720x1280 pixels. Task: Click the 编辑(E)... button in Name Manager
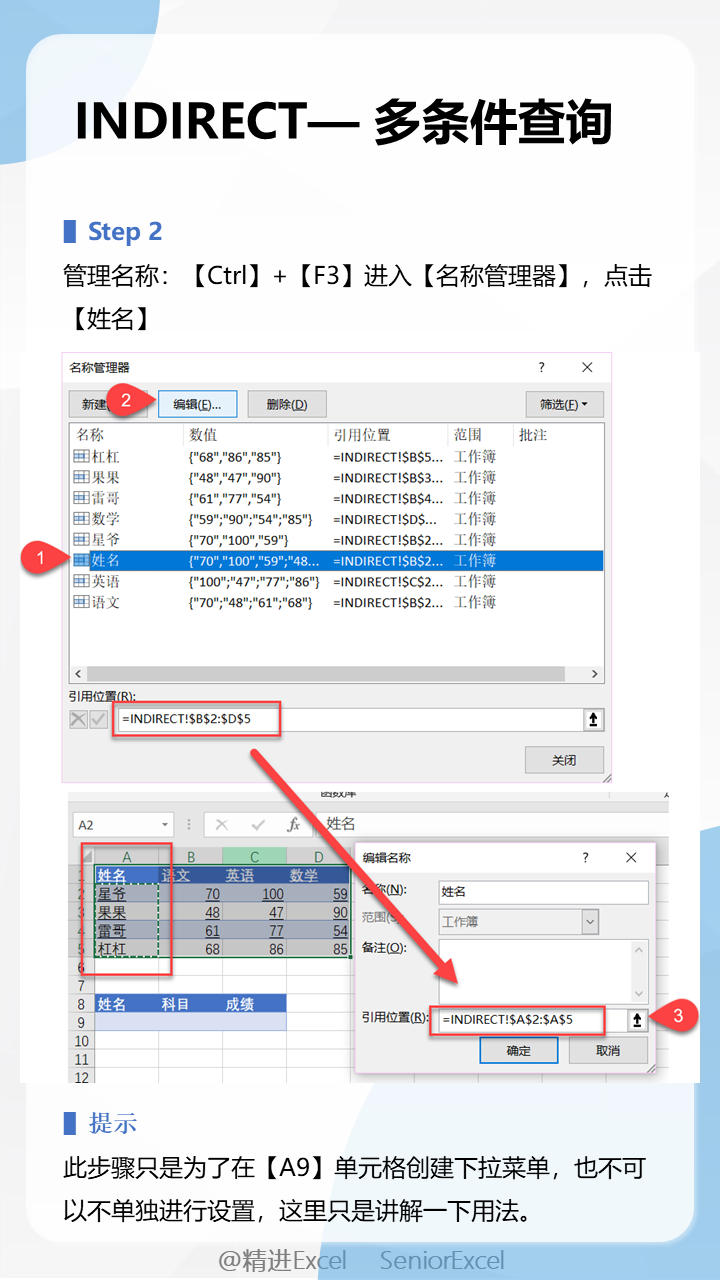tap(197, 404)
